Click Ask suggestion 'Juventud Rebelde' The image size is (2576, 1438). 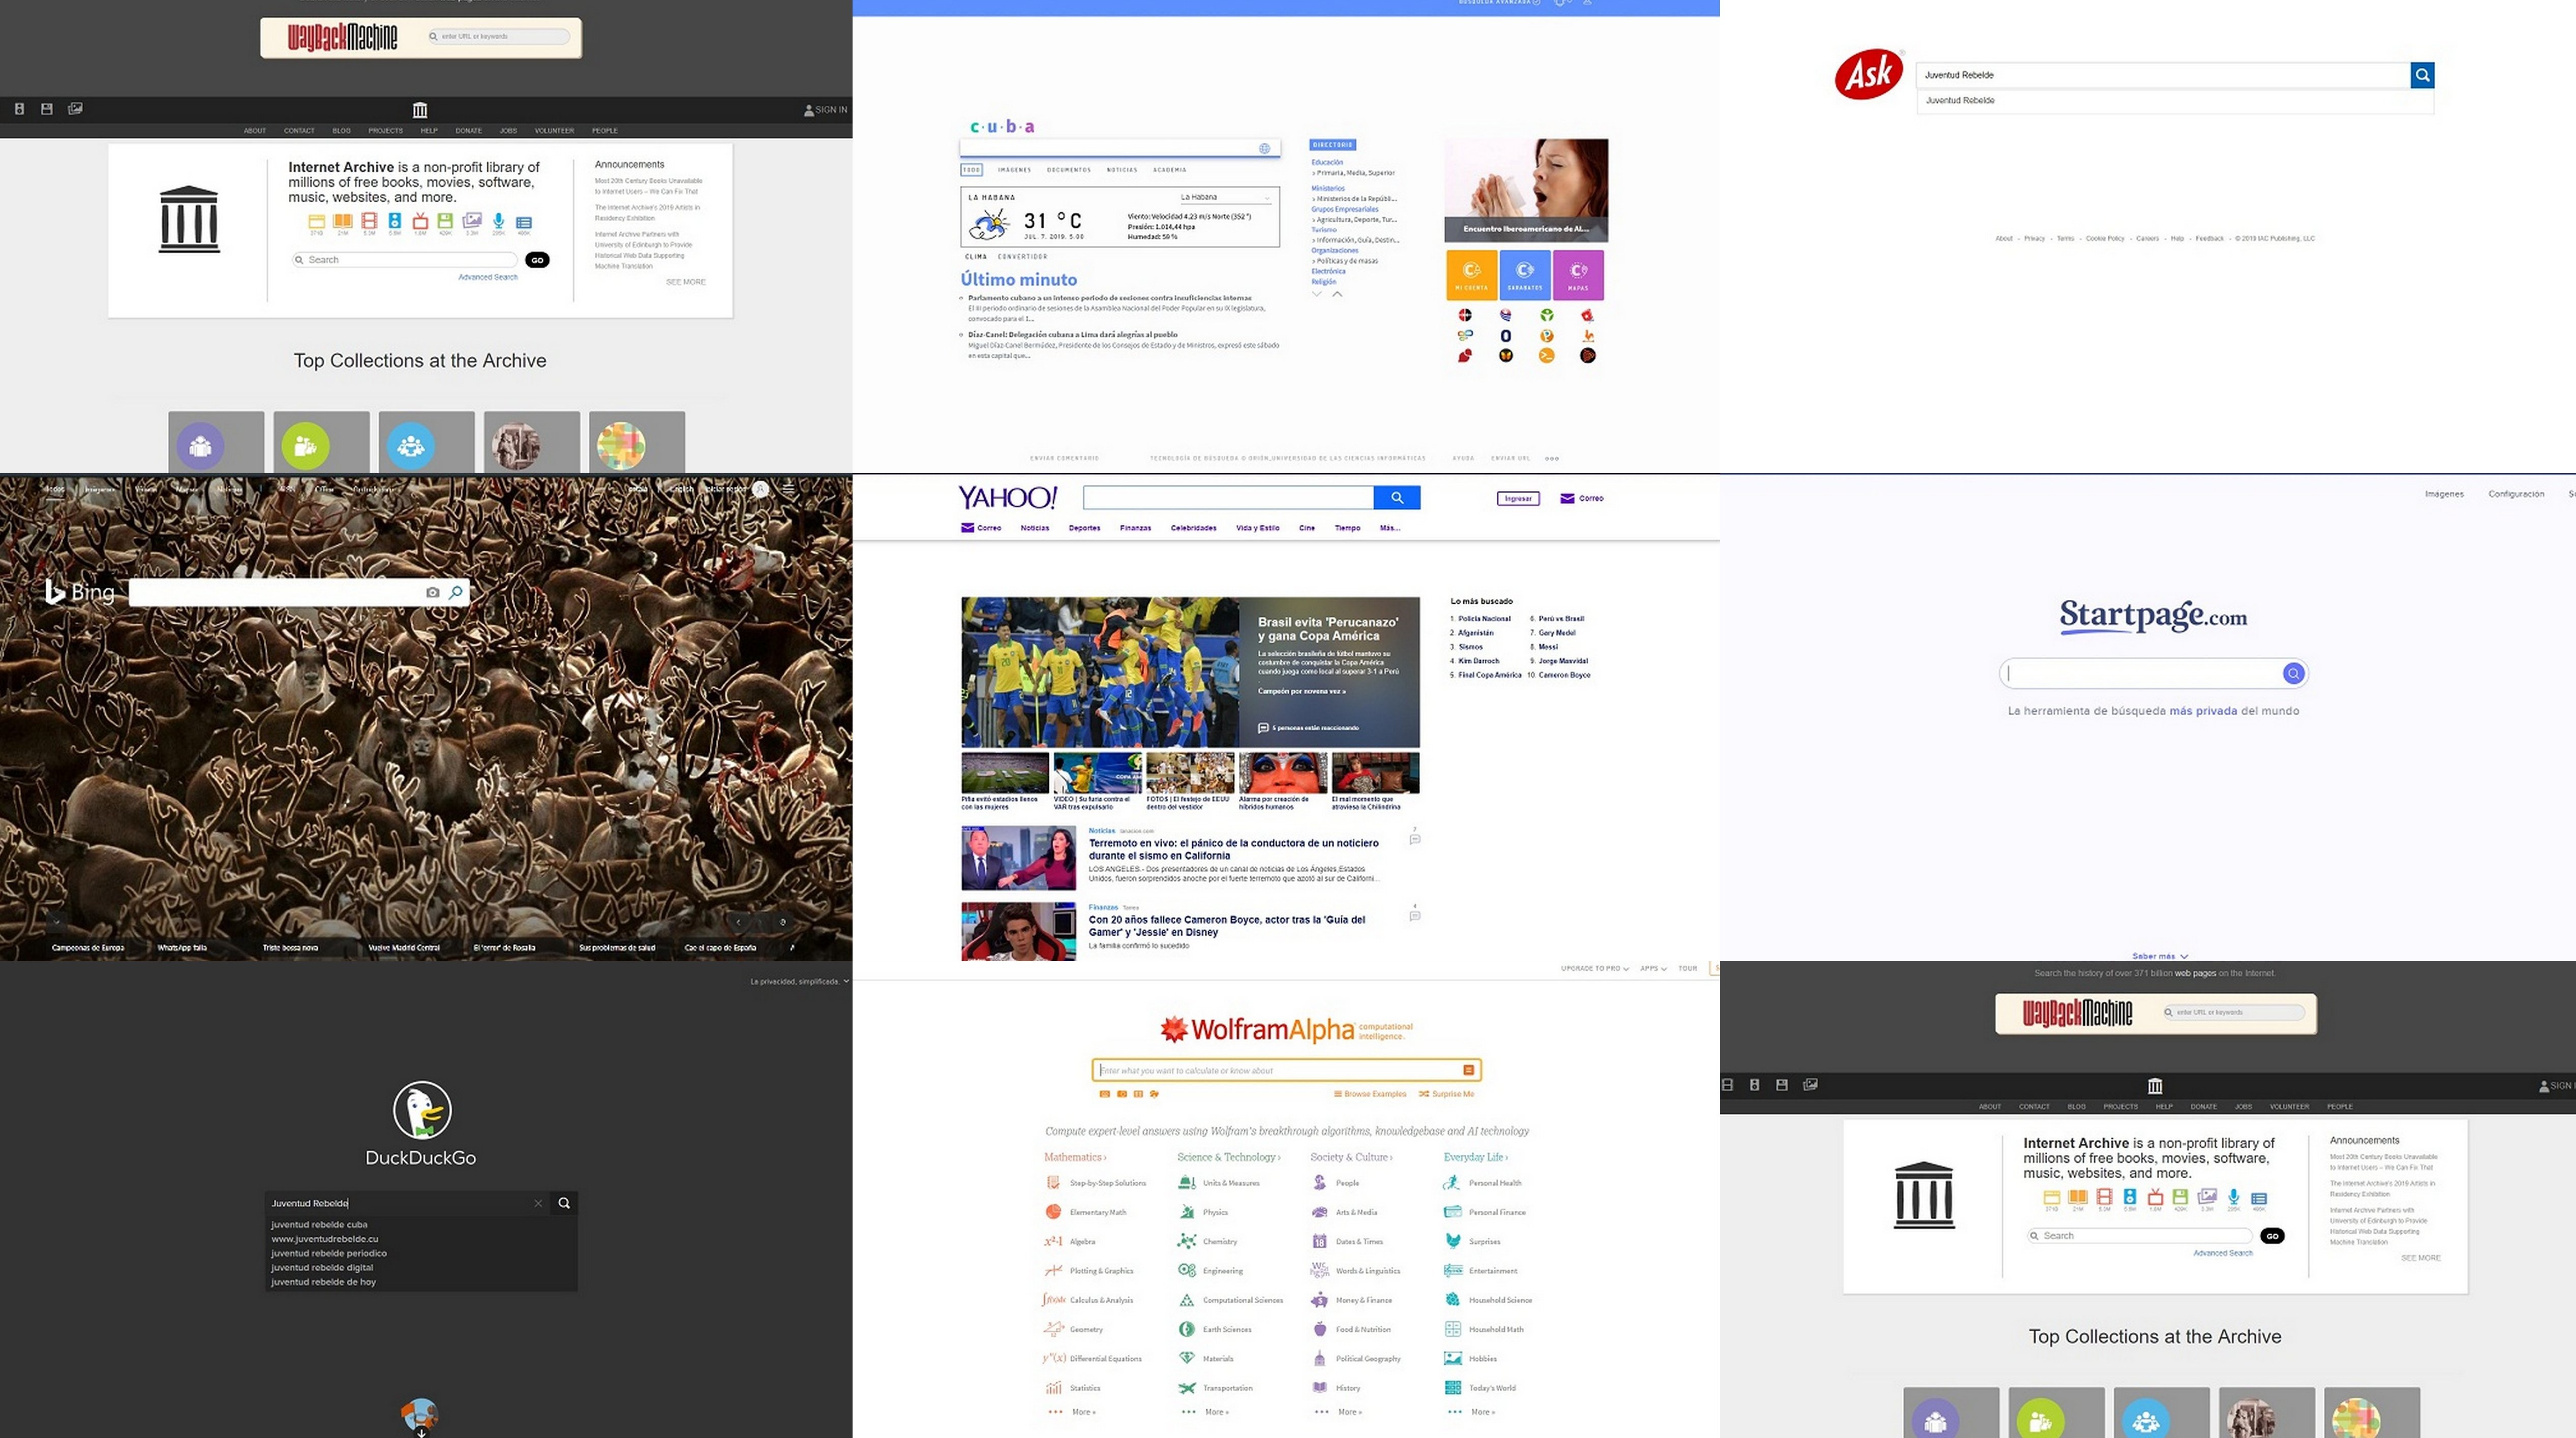1960,100
